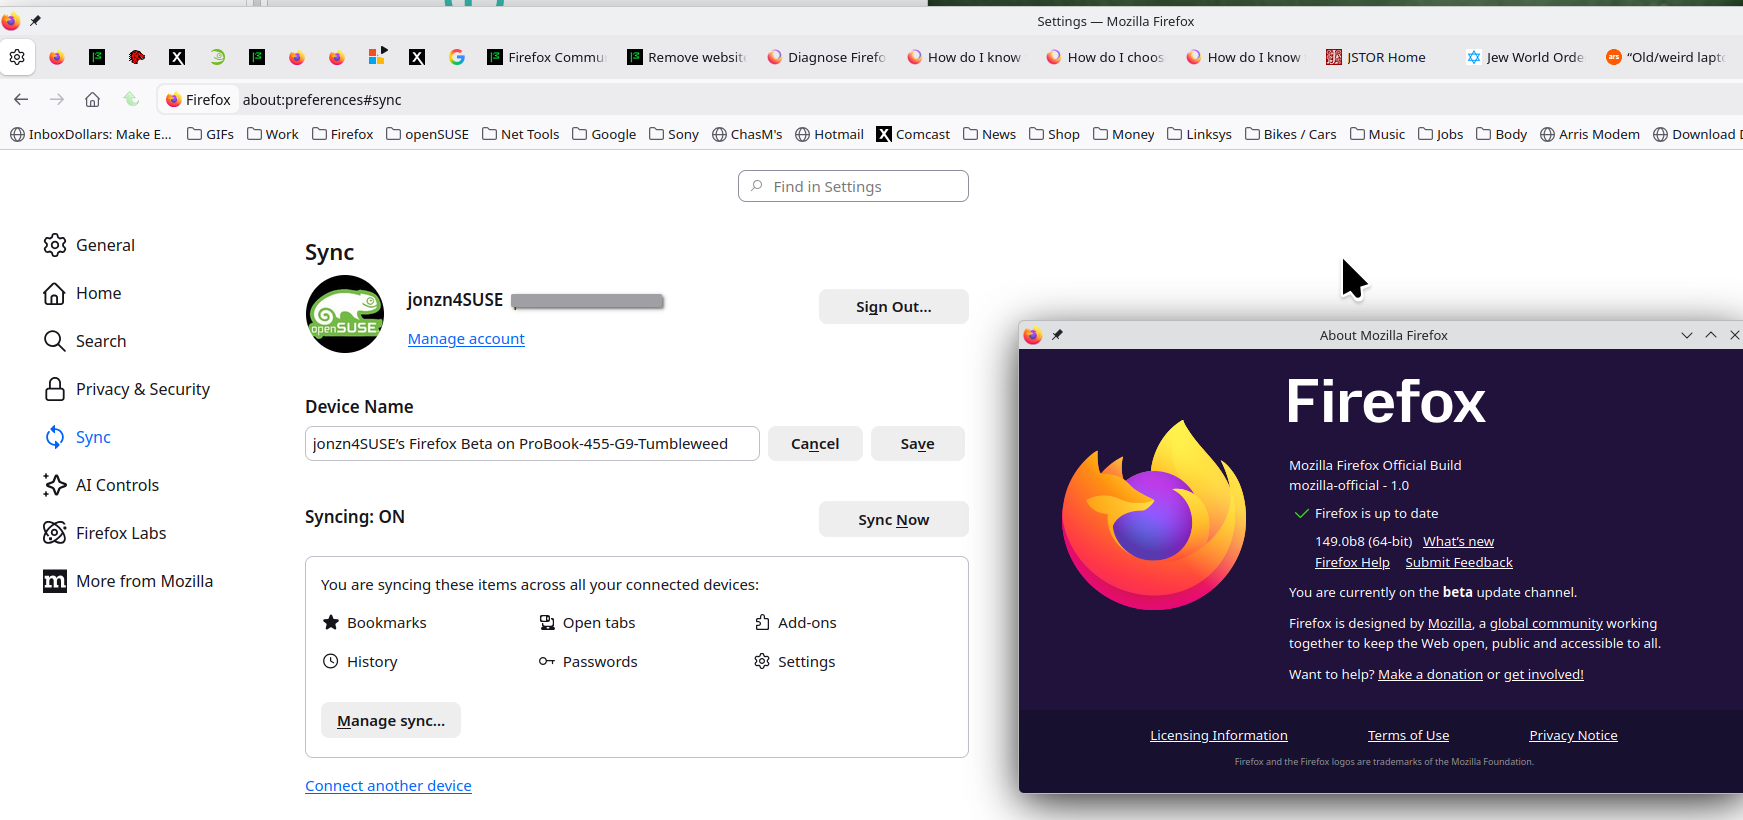Click the Firefox identity icon in address bar
This screenshot has width=1743, height=820.
(x=198, y=99)
